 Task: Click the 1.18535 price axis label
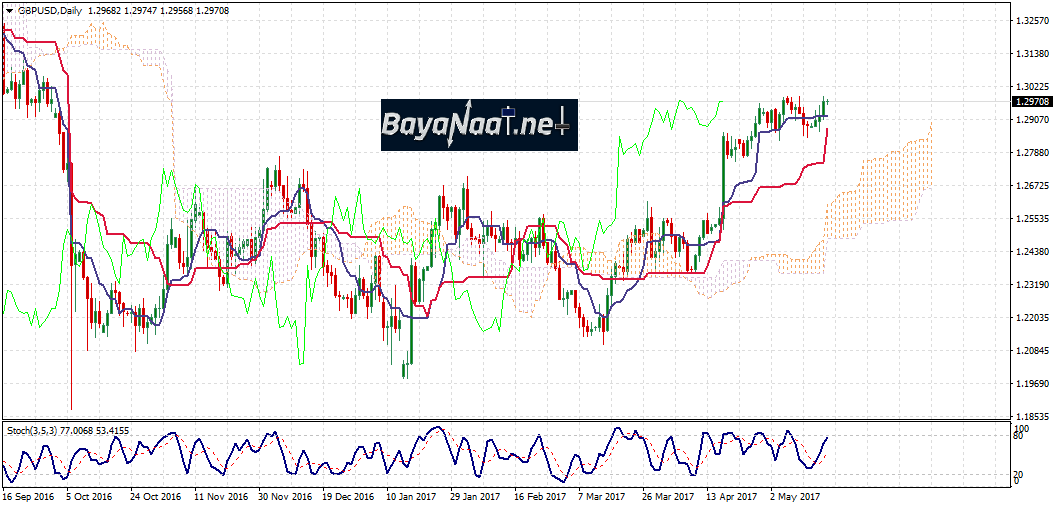(x=1031, y=416)
